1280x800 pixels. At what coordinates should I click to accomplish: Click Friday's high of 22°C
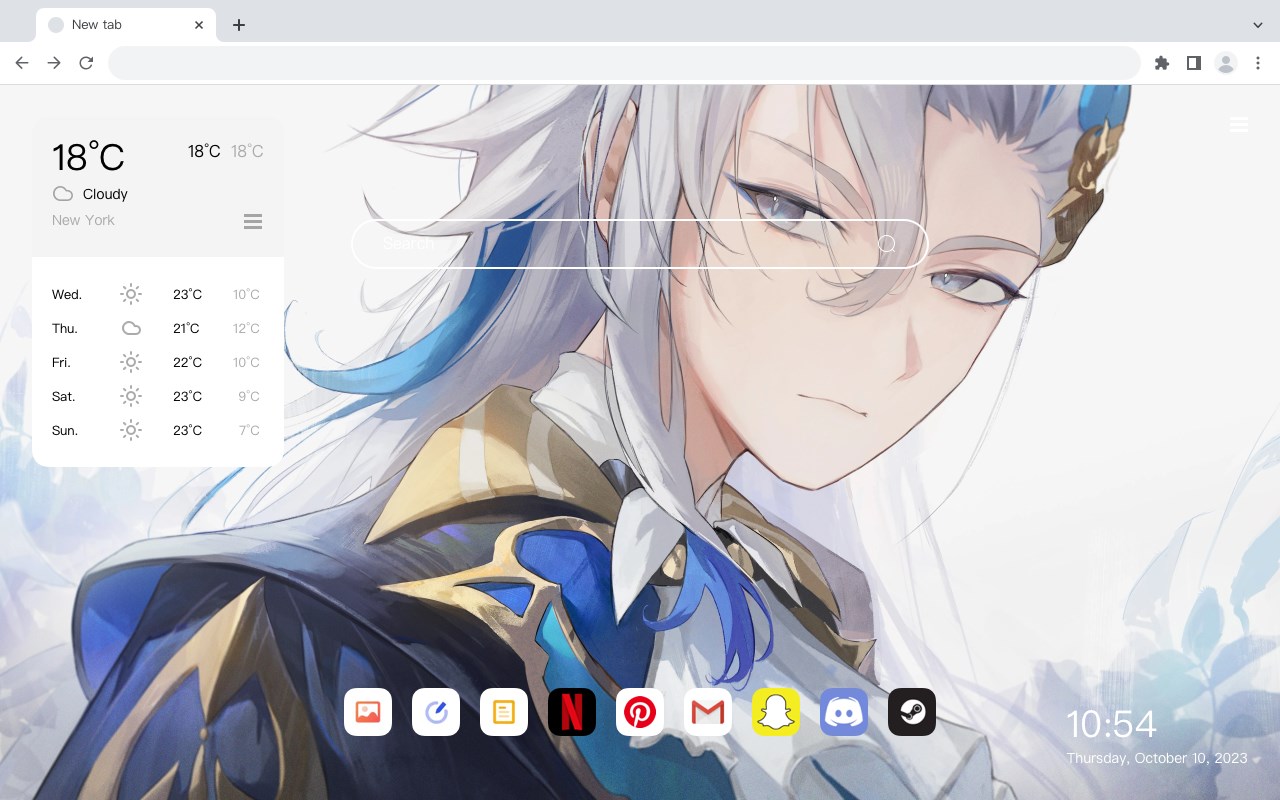click(x=187, y=362)
